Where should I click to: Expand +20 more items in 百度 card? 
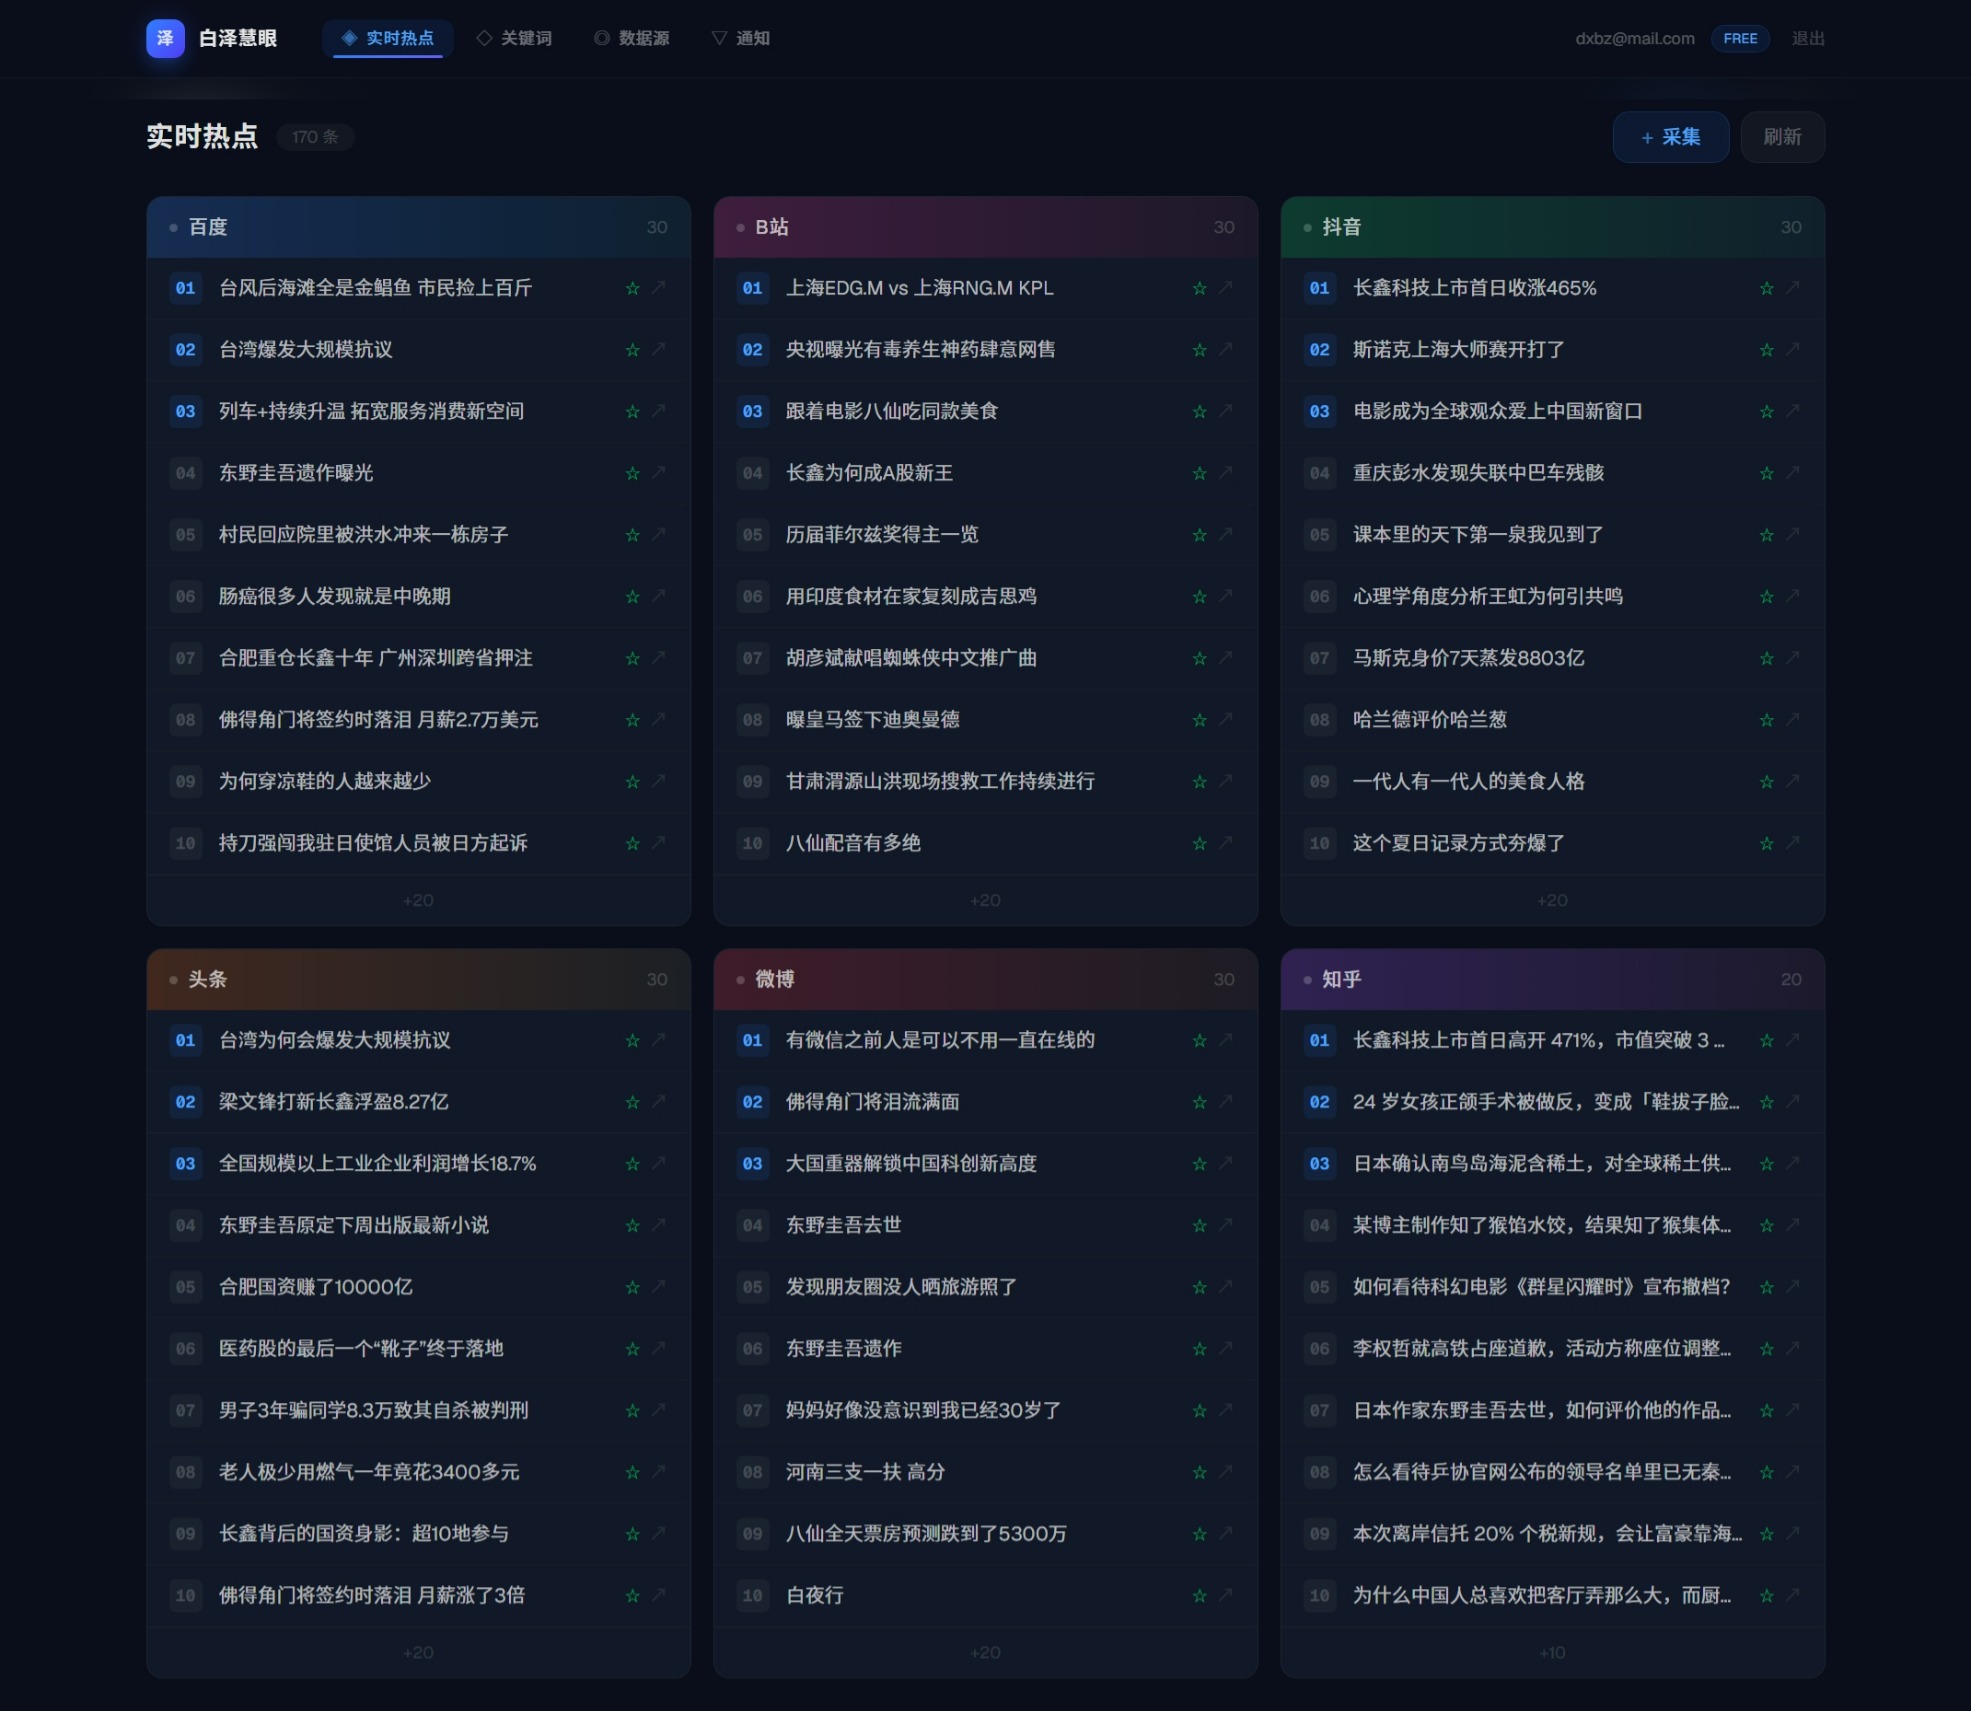click(418, 900)
